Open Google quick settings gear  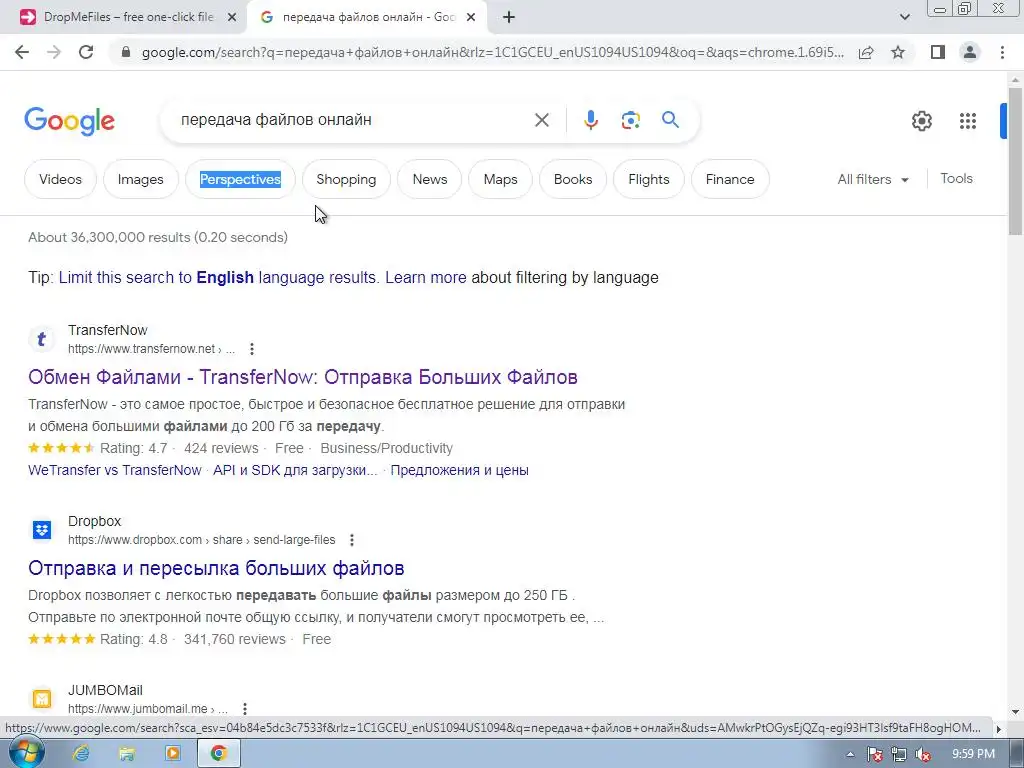(x=921, y=121)
